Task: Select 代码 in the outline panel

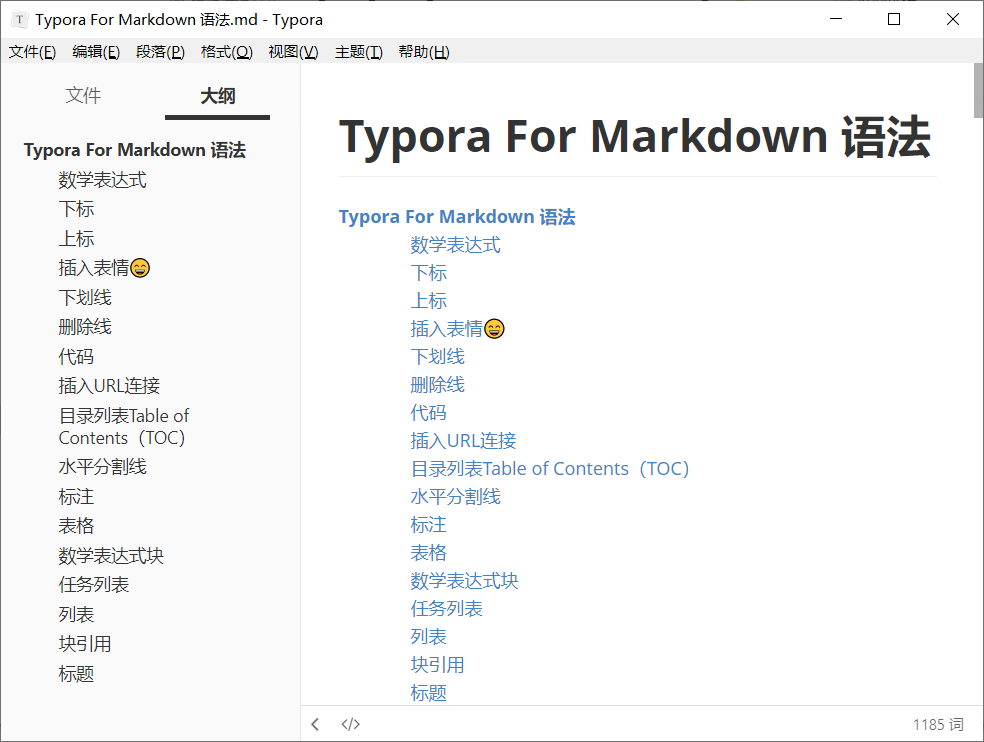Action: click(77, 357)
